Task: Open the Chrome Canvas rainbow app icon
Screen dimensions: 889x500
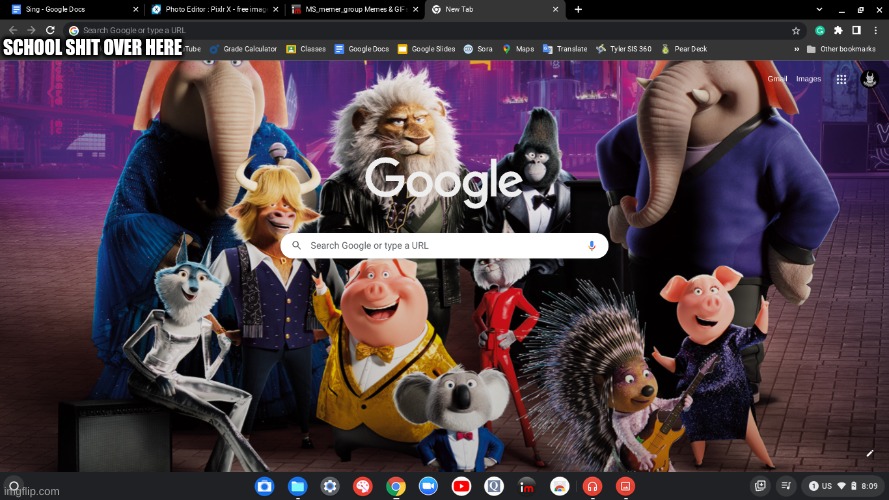Action: click(560, 486)
